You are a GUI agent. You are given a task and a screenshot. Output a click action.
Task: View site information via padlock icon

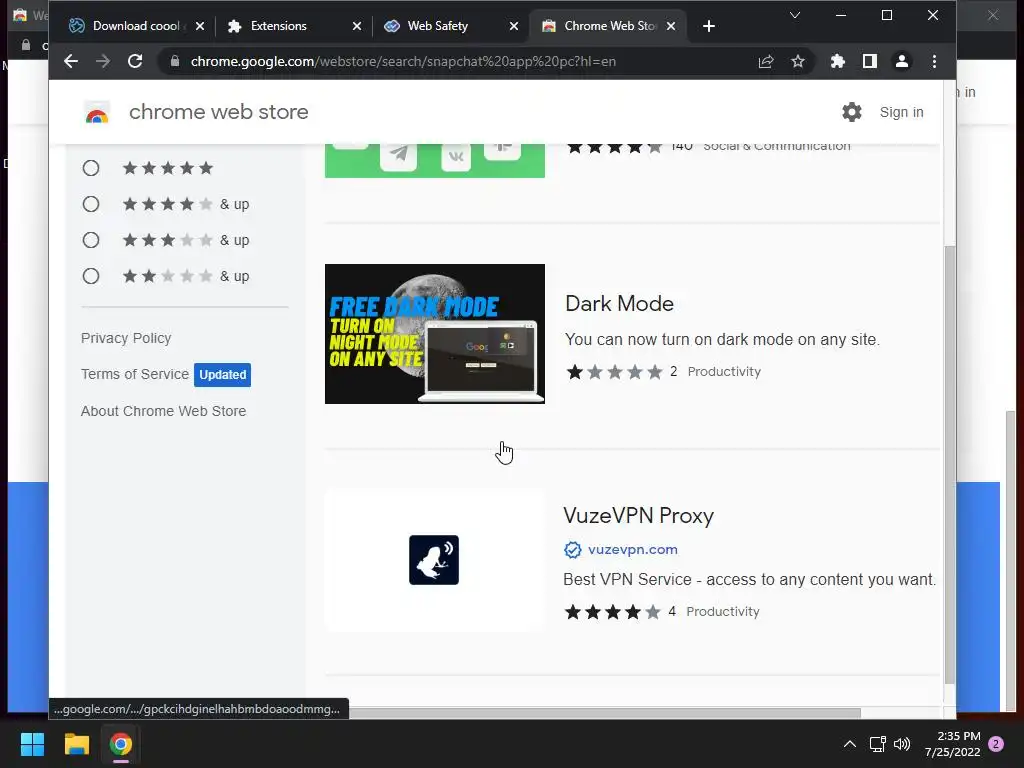coord(174,61)
